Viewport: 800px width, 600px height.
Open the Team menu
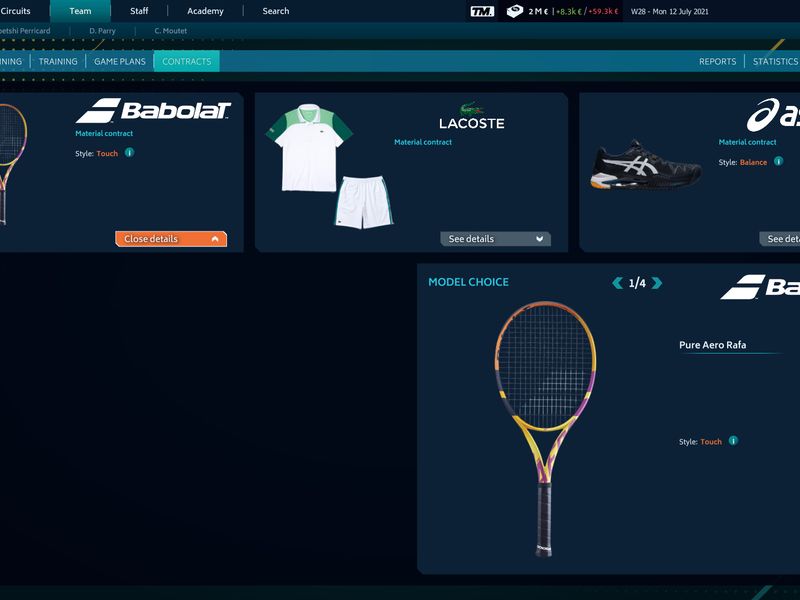(80, 11)
